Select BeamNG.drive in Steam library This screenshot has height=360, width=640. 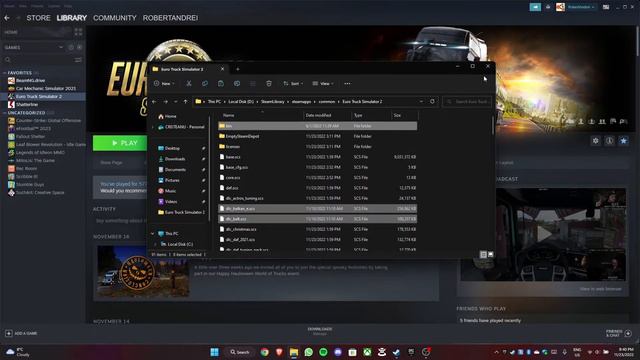coord(30,80)
